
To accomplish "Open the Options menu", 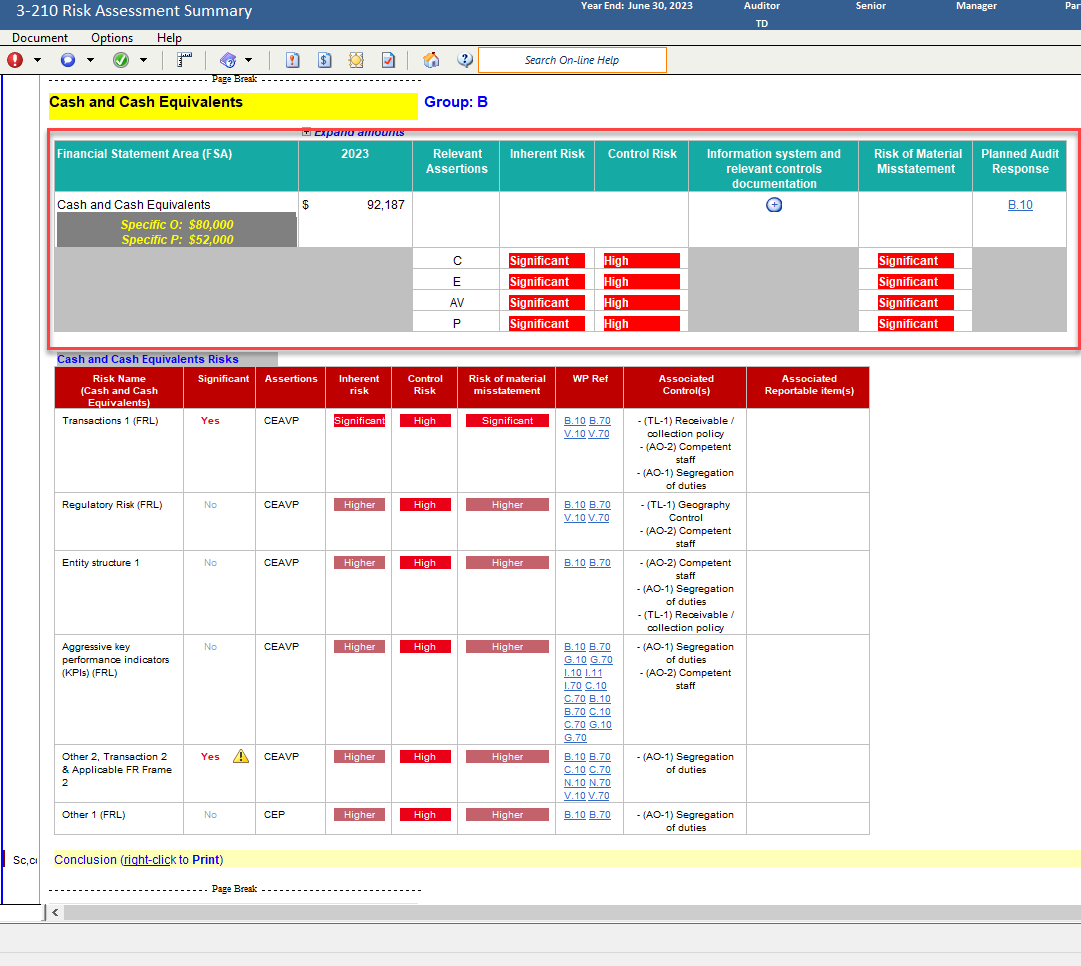I will tap(112, 38).
